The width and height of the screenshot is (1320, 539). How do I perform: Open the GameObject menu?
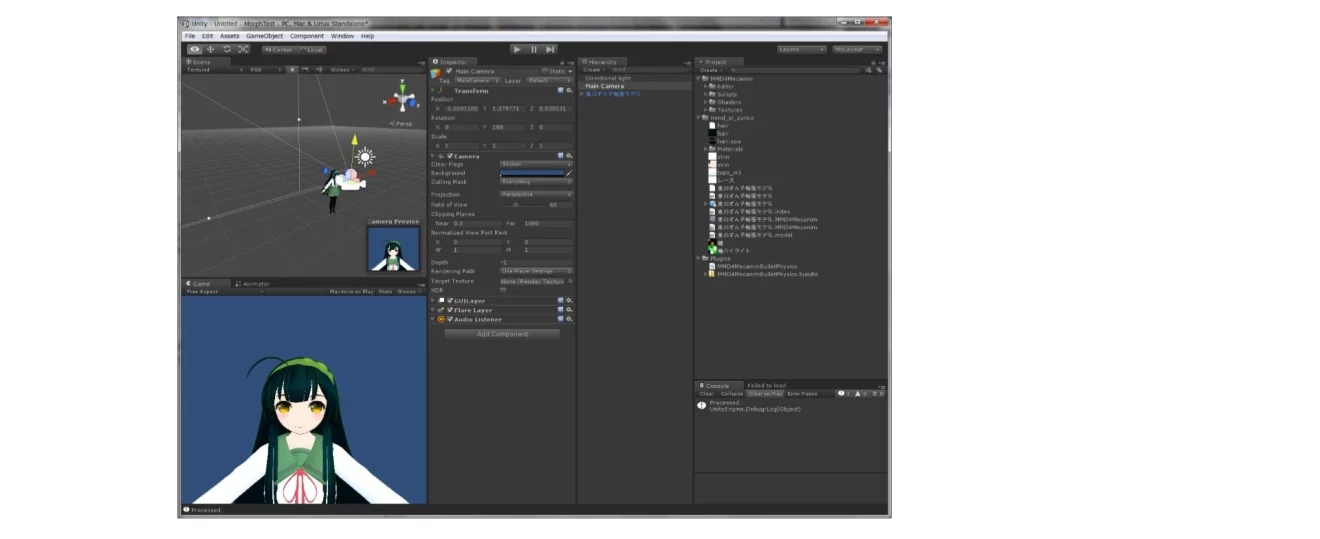point(265,36)
